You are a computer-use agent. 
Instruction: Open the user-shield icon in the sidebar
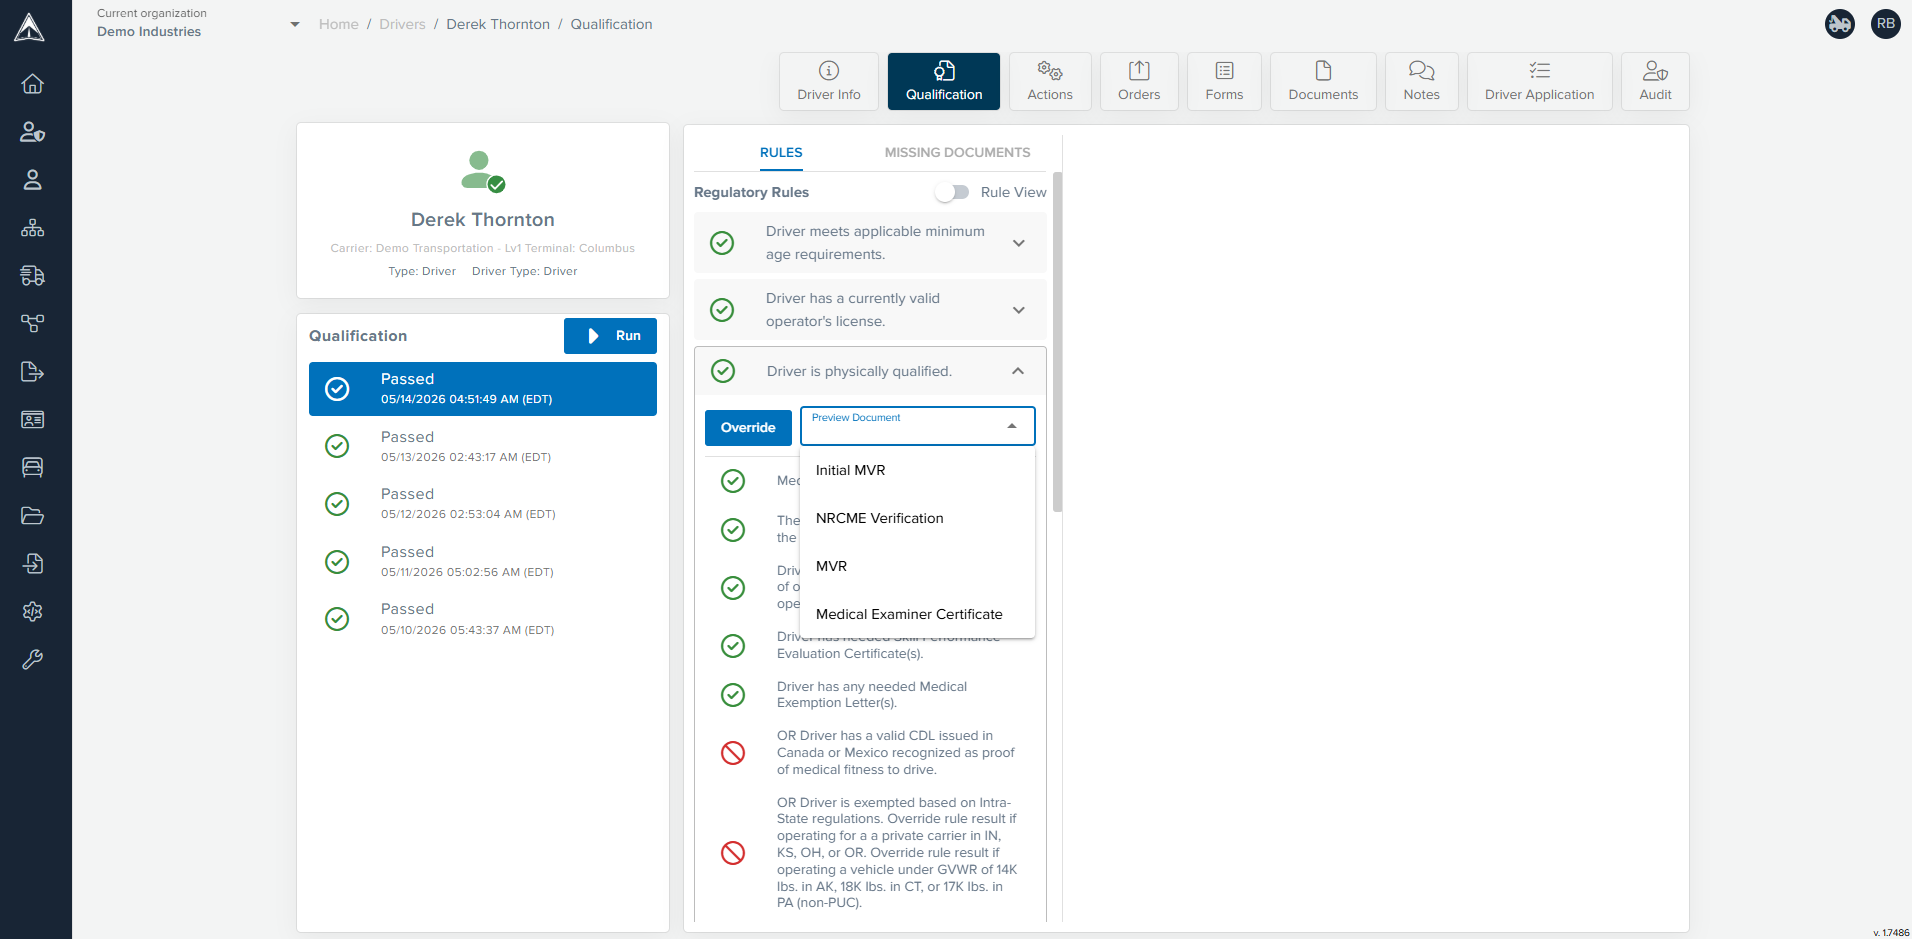point(32,132)
